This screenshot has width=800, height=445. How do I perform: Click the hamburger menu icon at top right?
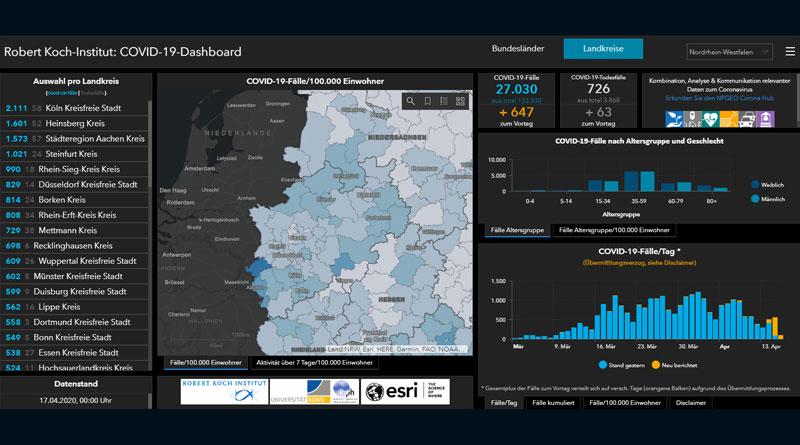(789, 51)
